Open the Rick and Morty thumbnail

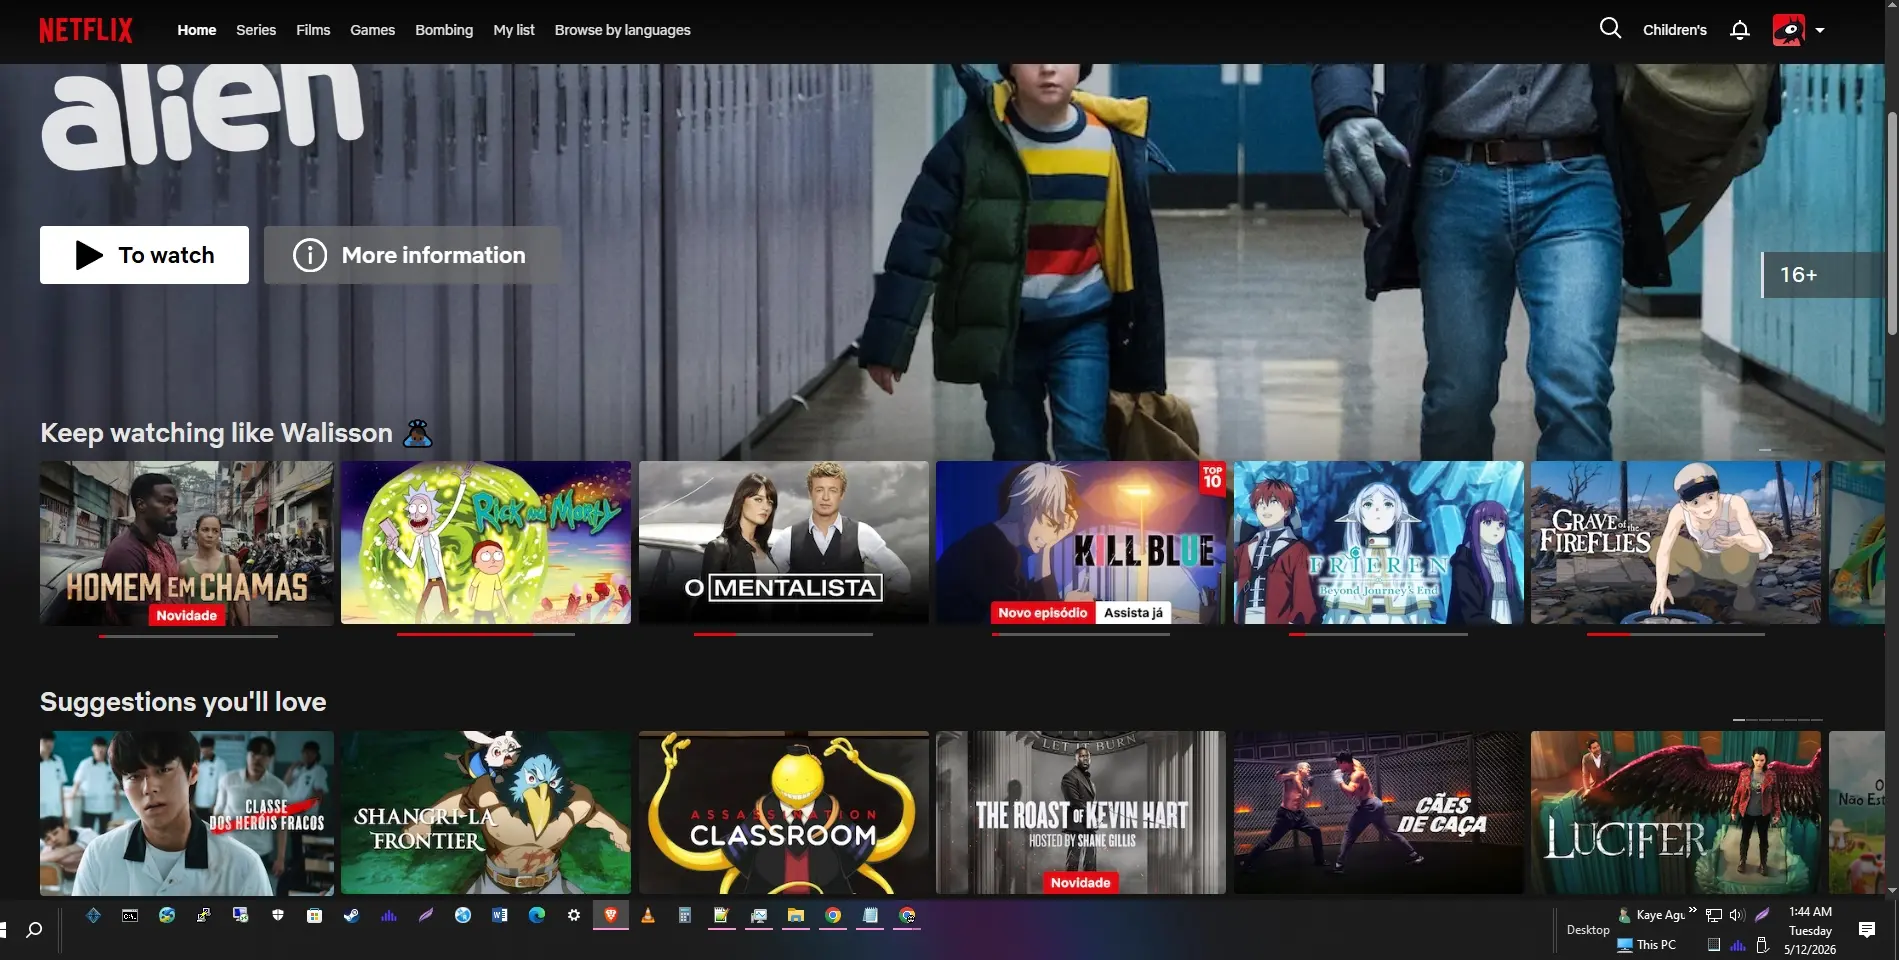tap(486, 543)
